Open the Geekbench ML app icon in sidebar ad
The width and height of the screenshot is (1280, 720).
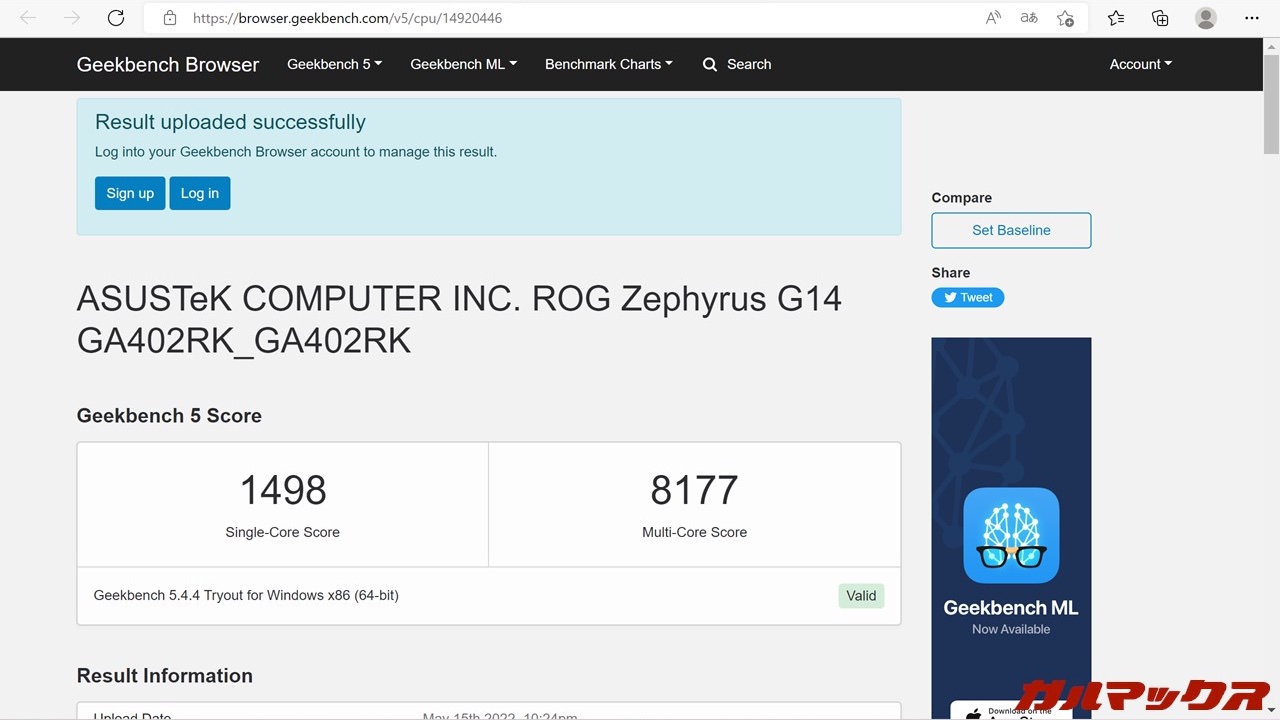click(1011, 535)
